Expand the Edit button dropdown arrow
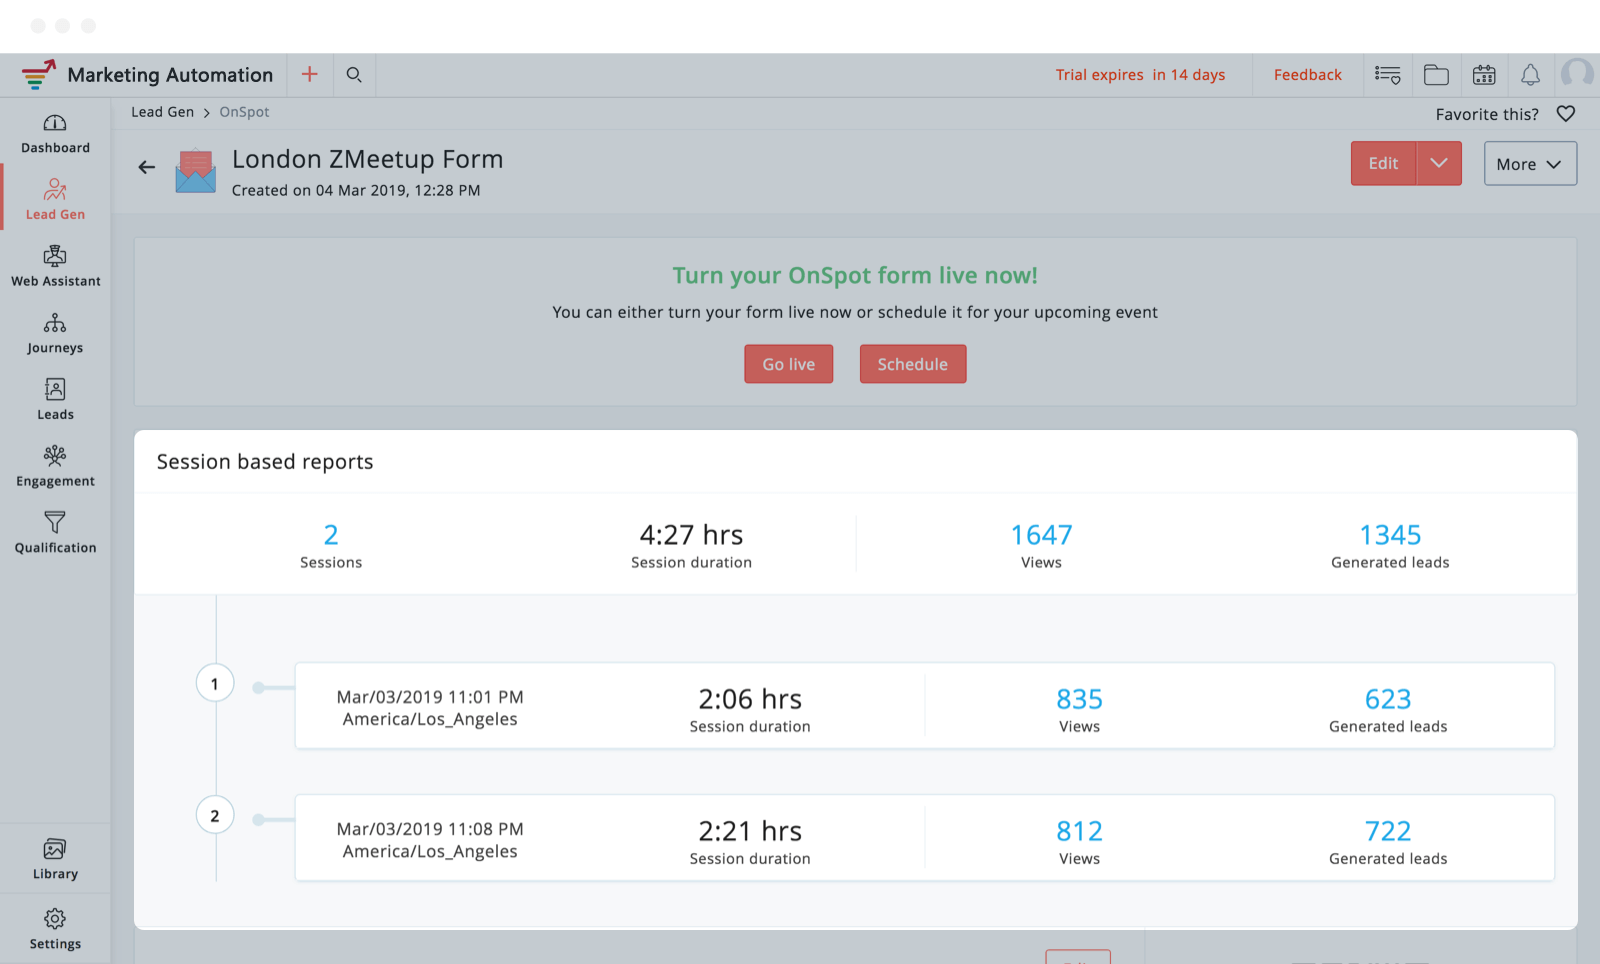 click(x=1439, y=163)
